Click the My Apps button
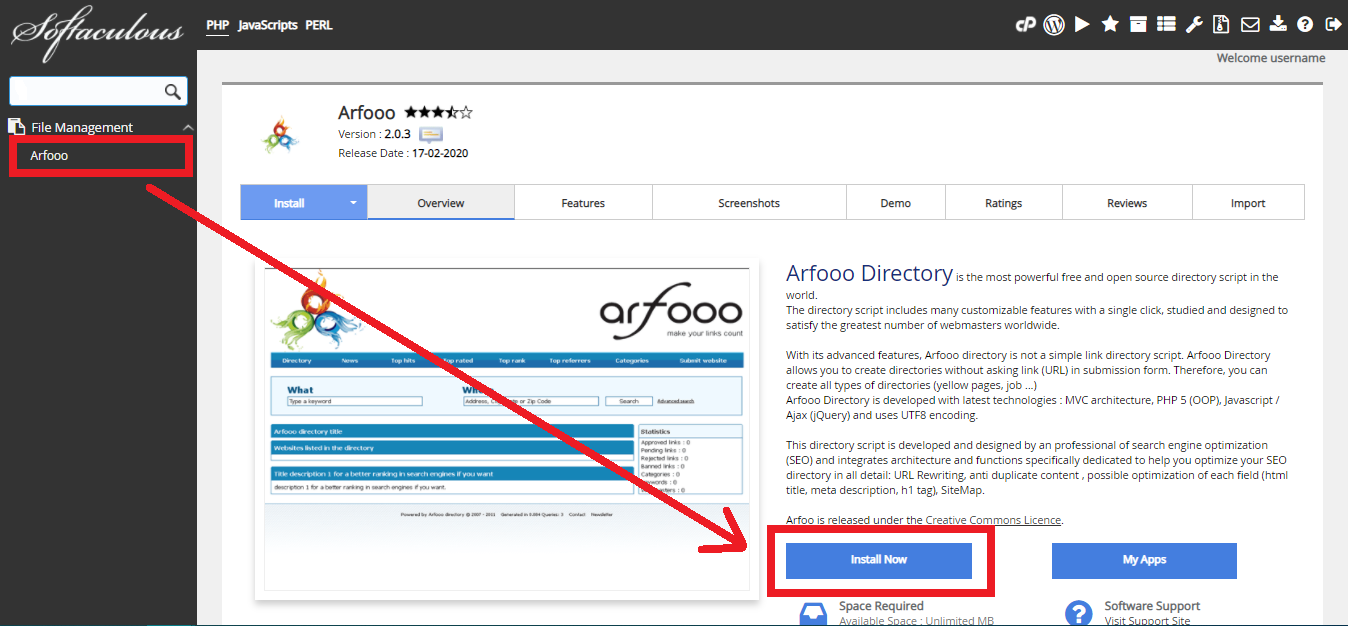Viewport: 1348px width, 626px height. (1144, 560)
